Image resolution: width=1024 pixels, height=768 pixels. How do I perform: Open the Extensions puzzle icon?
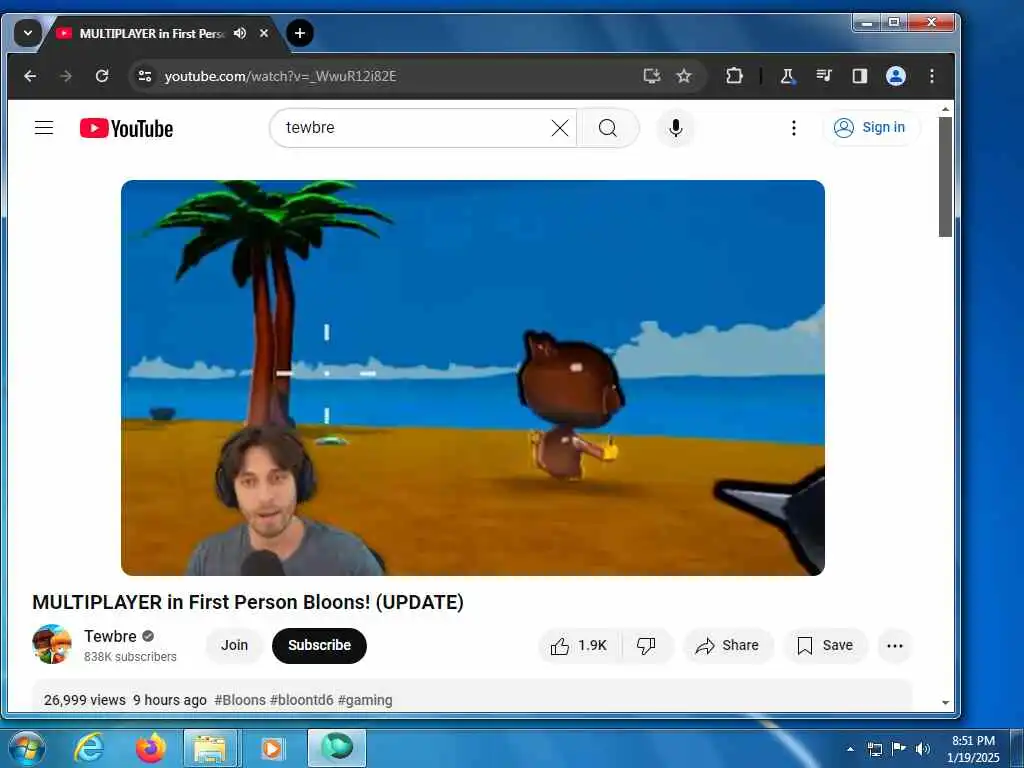tap(734, 76)
